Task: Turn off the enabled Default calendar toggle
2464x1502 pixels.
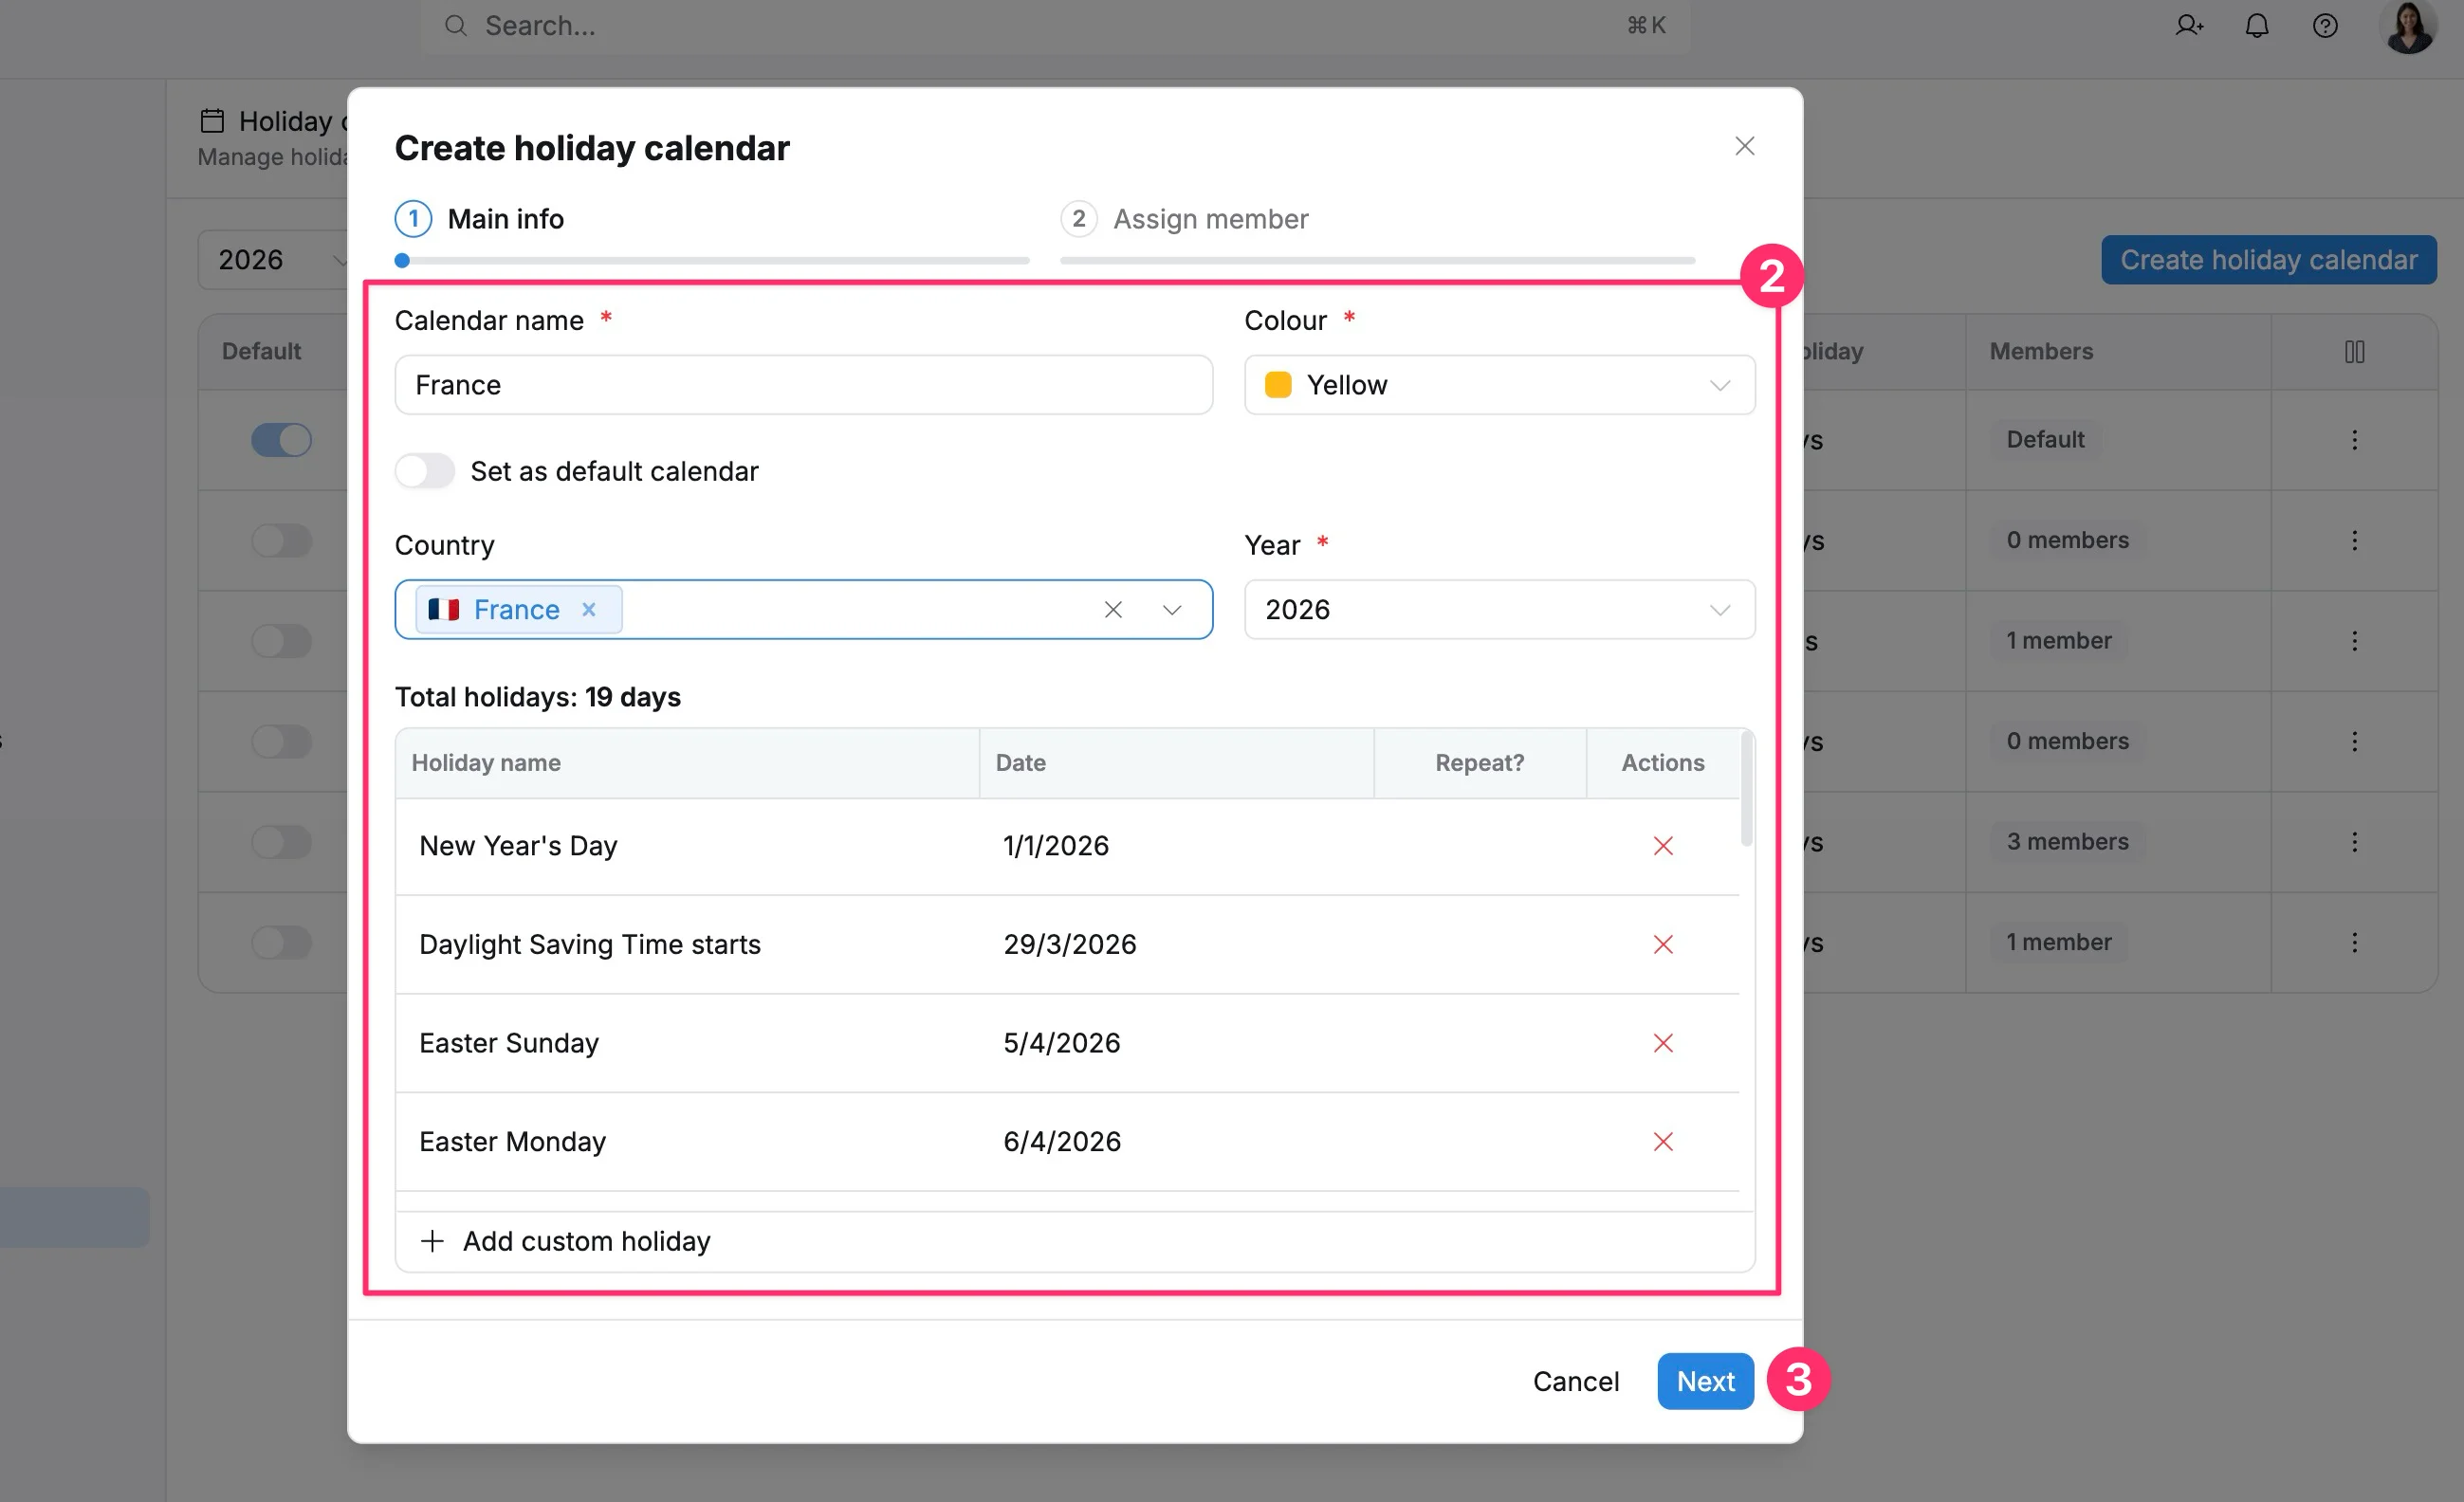Action: [x=281, y=440]
